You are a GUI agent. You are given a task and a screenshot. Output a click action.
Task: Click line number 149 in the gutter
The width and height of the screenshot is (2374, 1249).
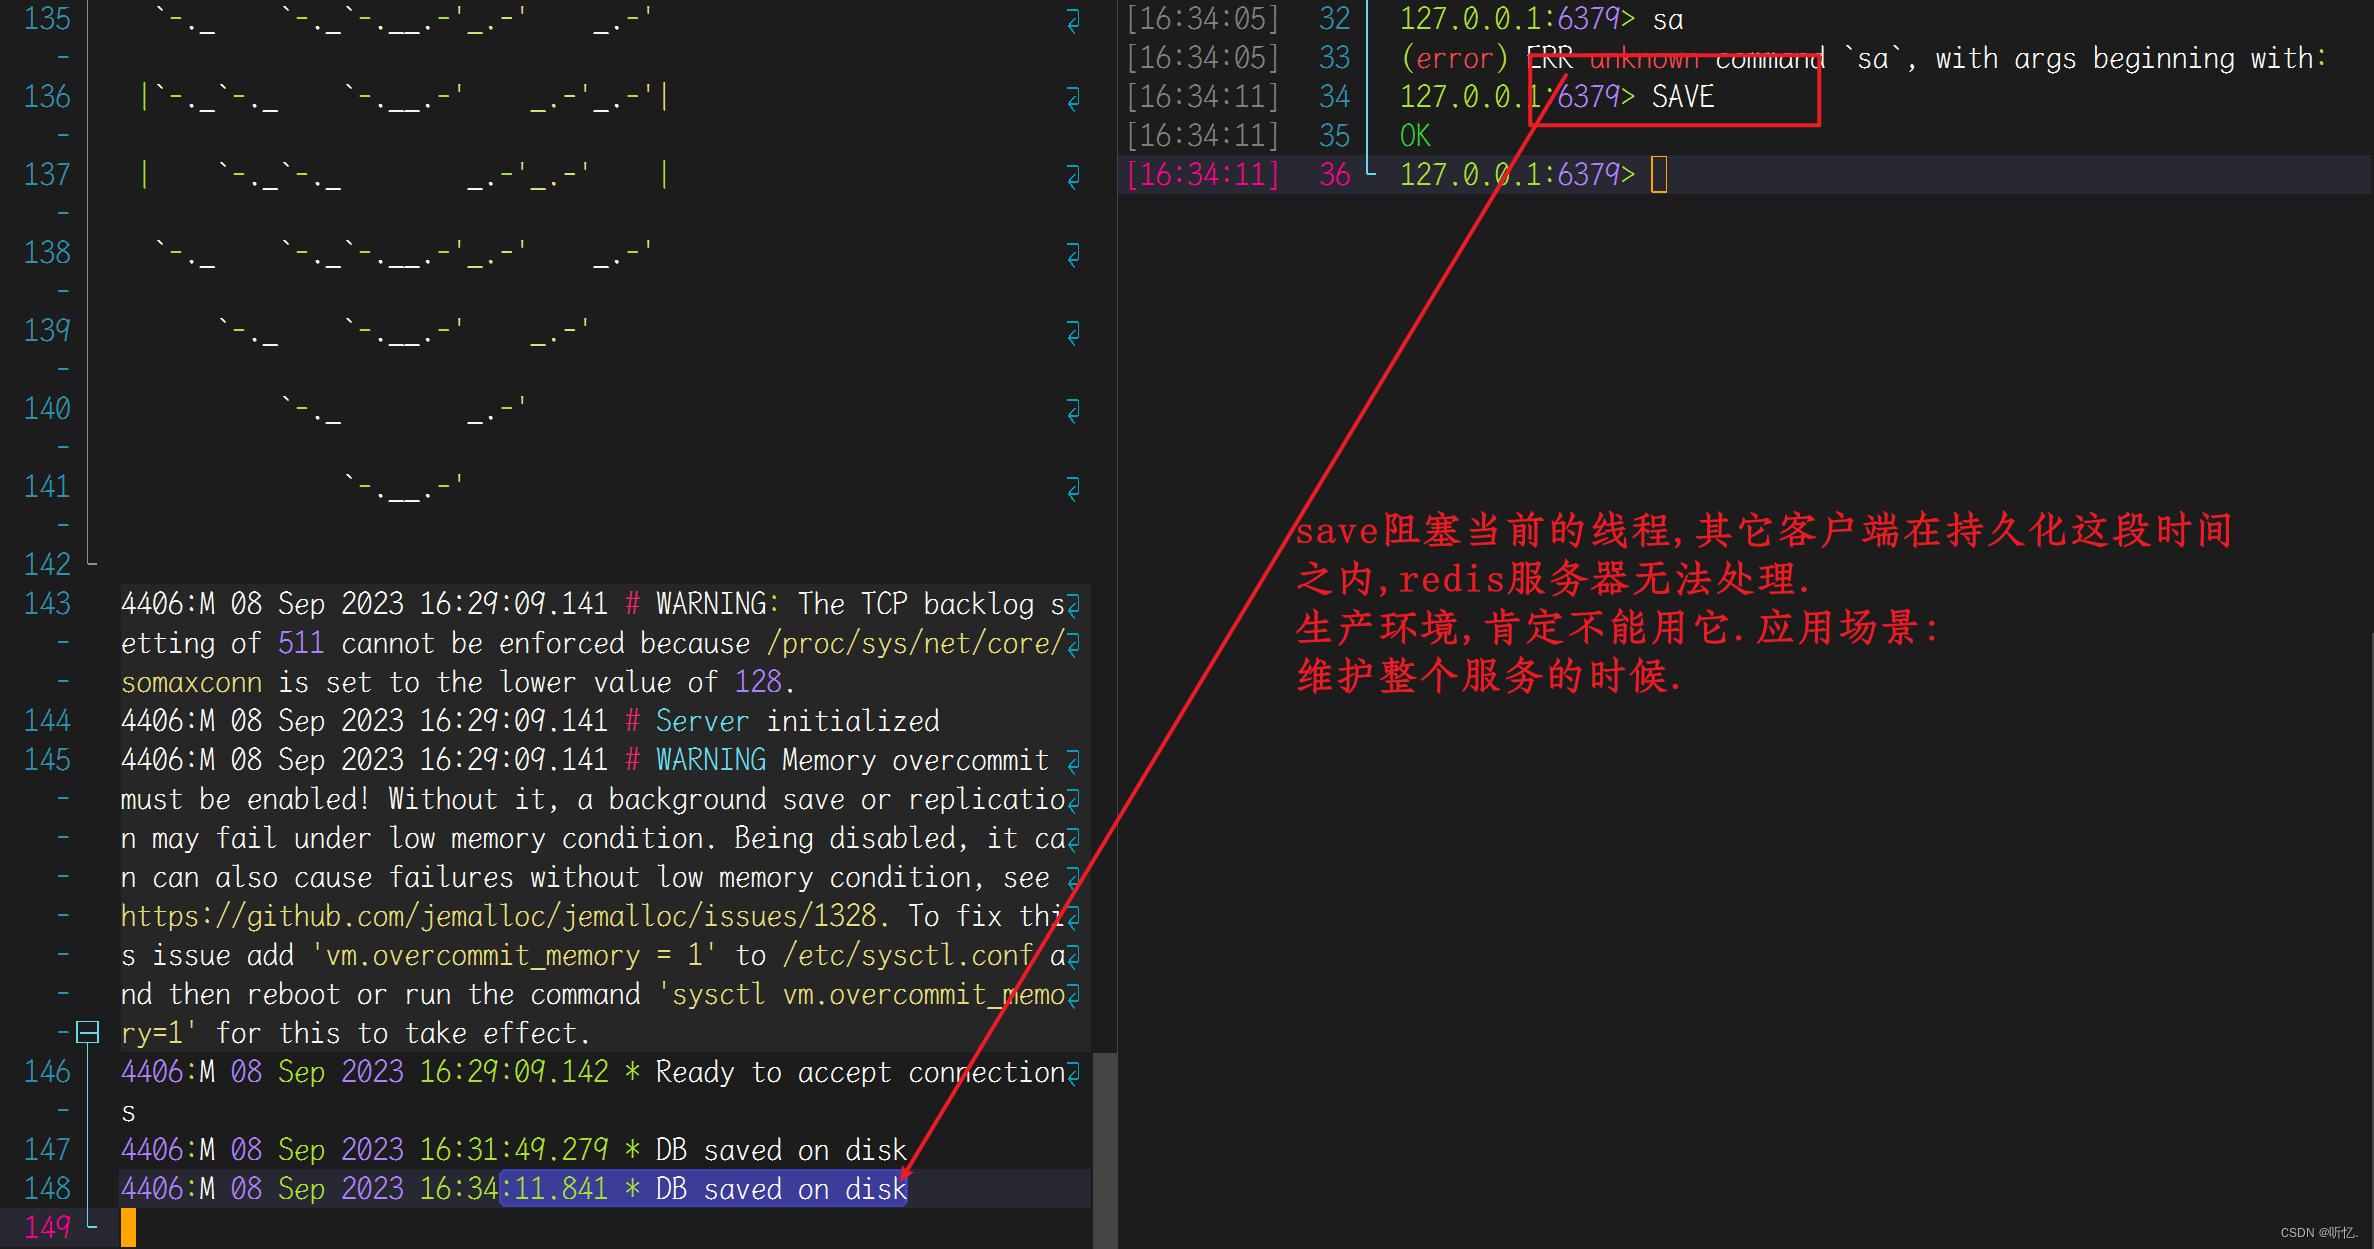47,1227
